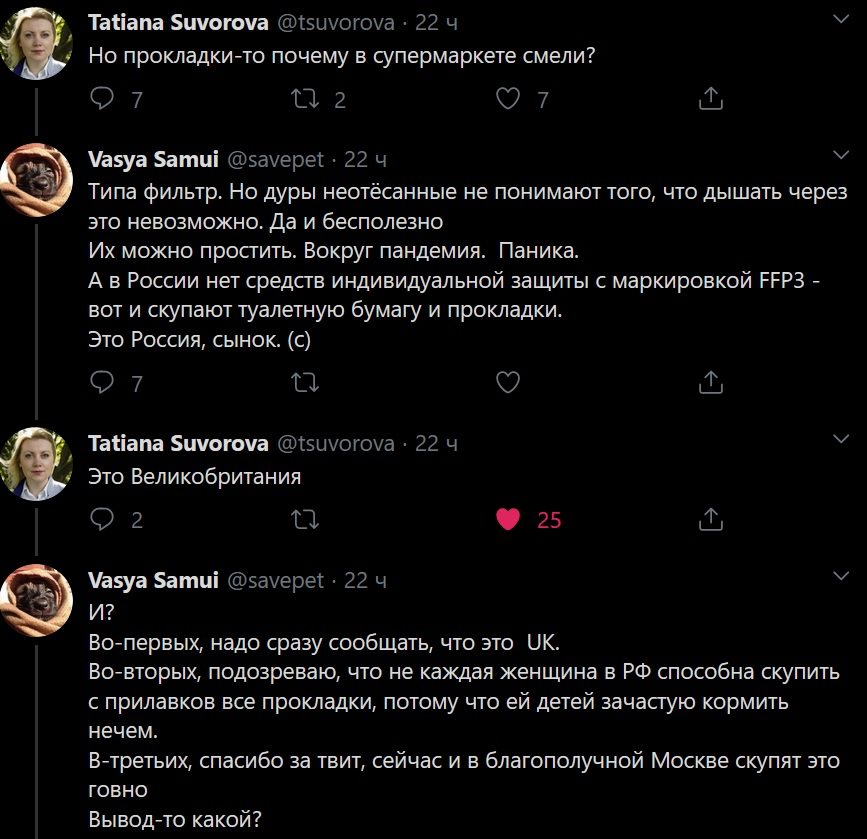The height and width of the screenshot is (839, 867).
Task: Retweet the 'Это Великобритания' tweet
Action: pyautogui.click(x=304, y=519)
